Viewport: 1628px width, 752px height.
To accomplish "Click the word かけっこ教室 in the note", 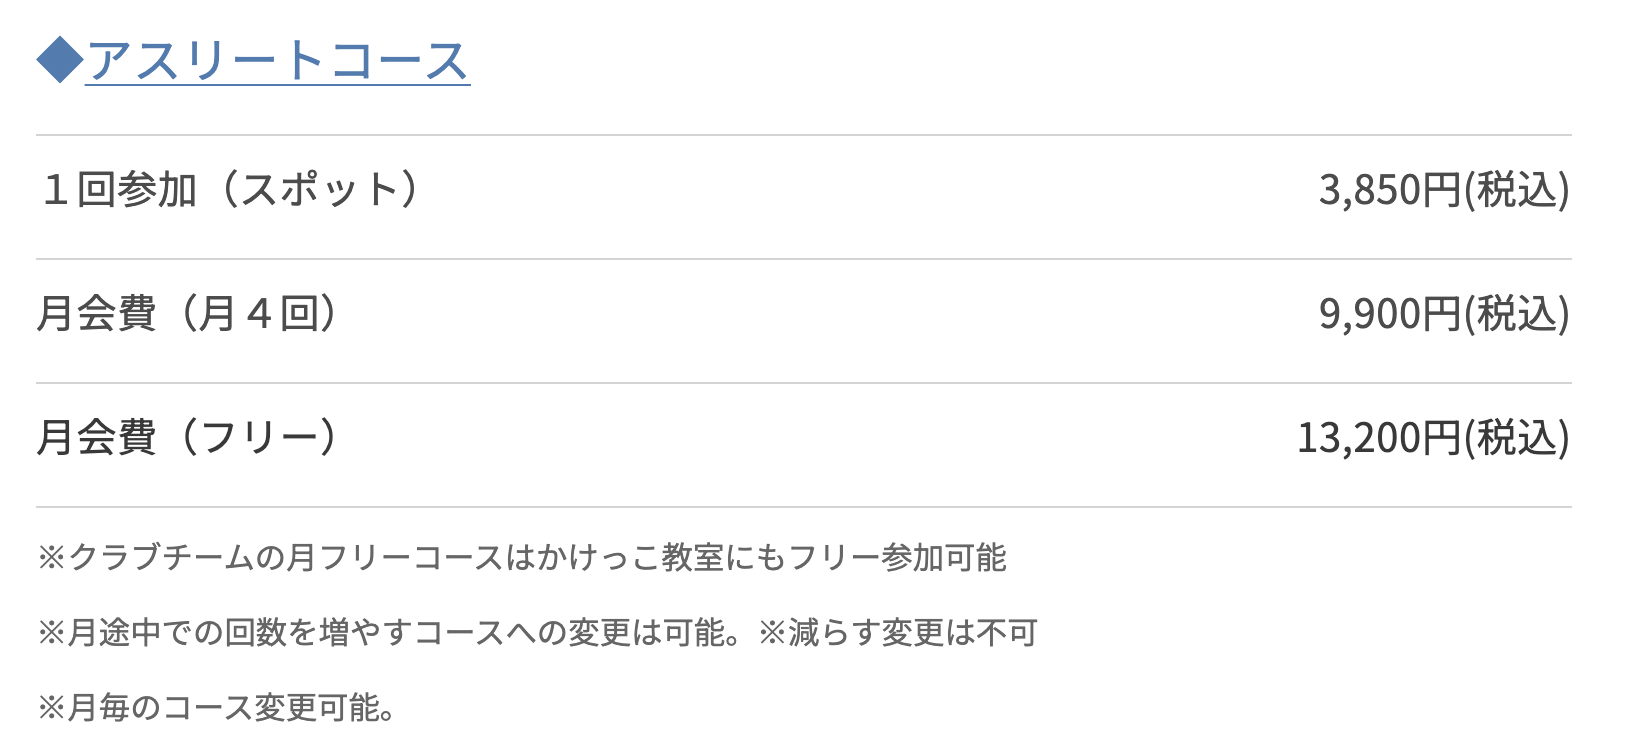I will pos(629,558).
